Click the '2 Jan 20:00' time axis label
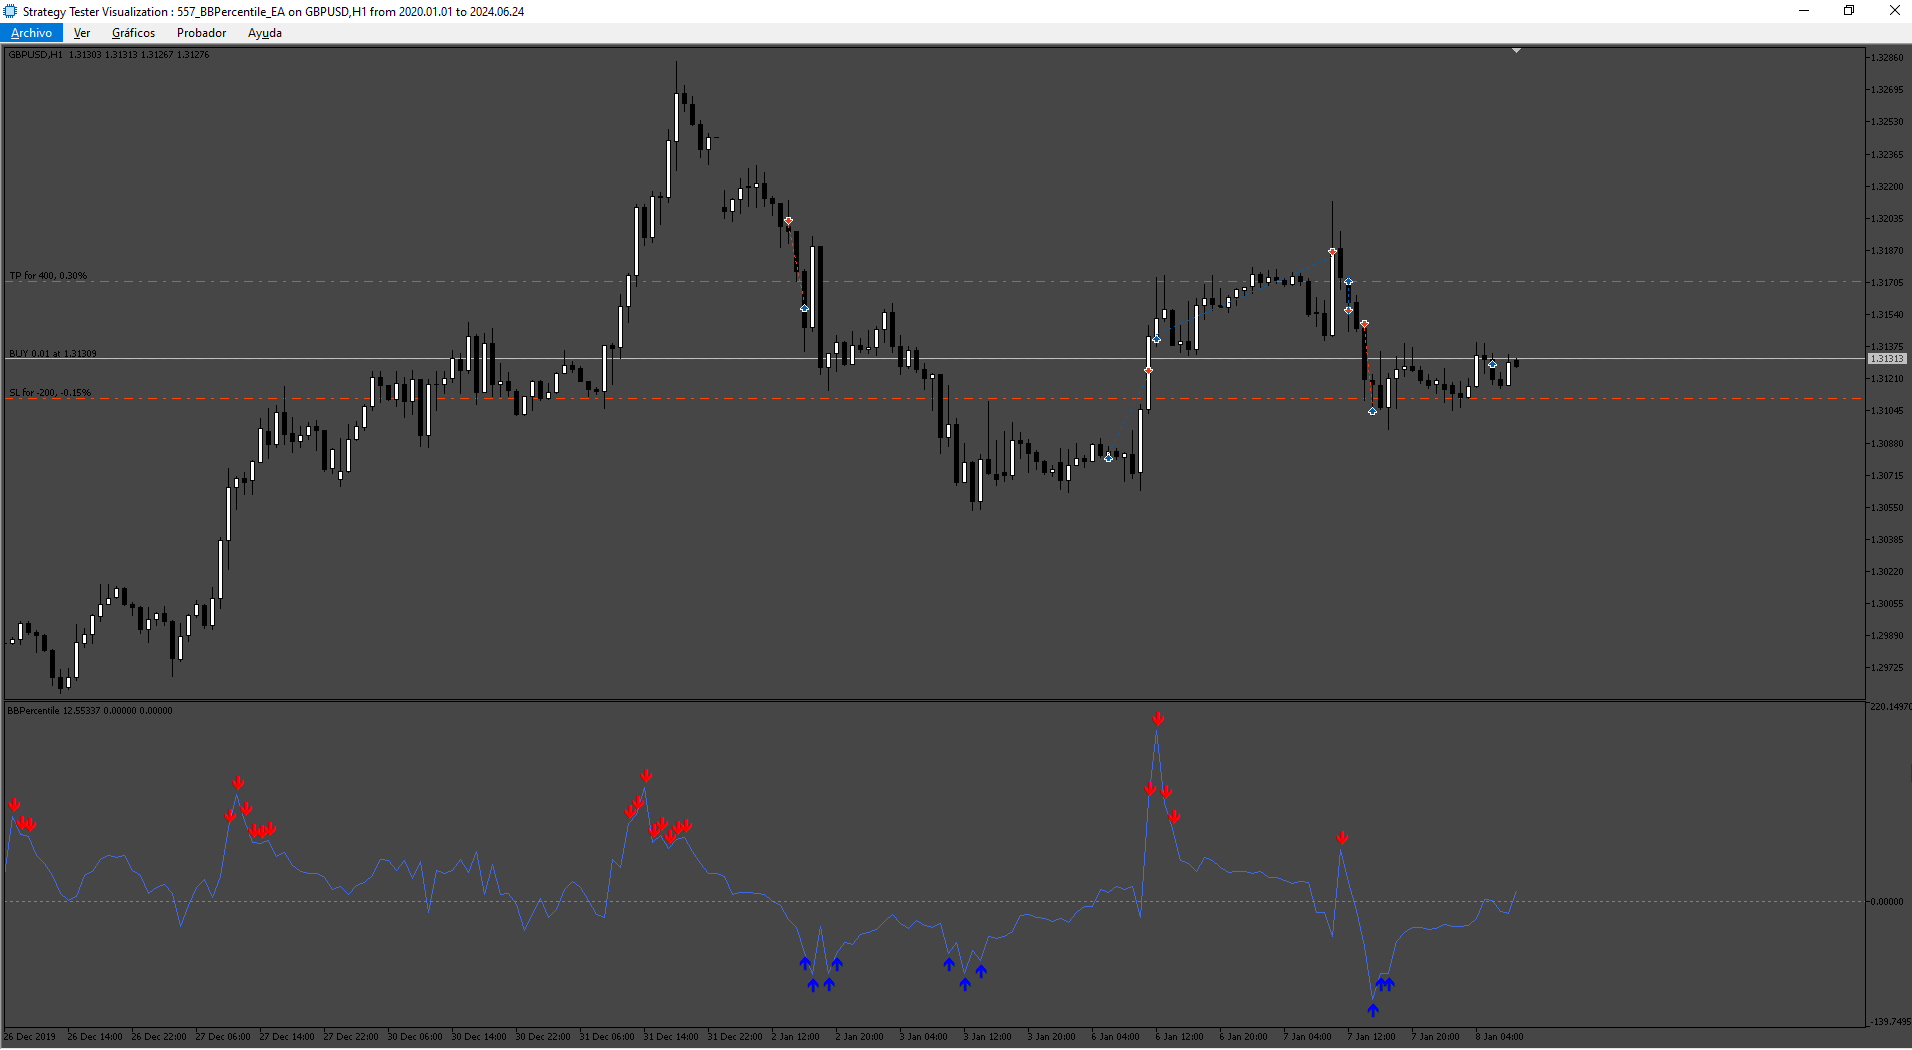The width and height of the screenshot is (1912, 1050). [859, 1037]
